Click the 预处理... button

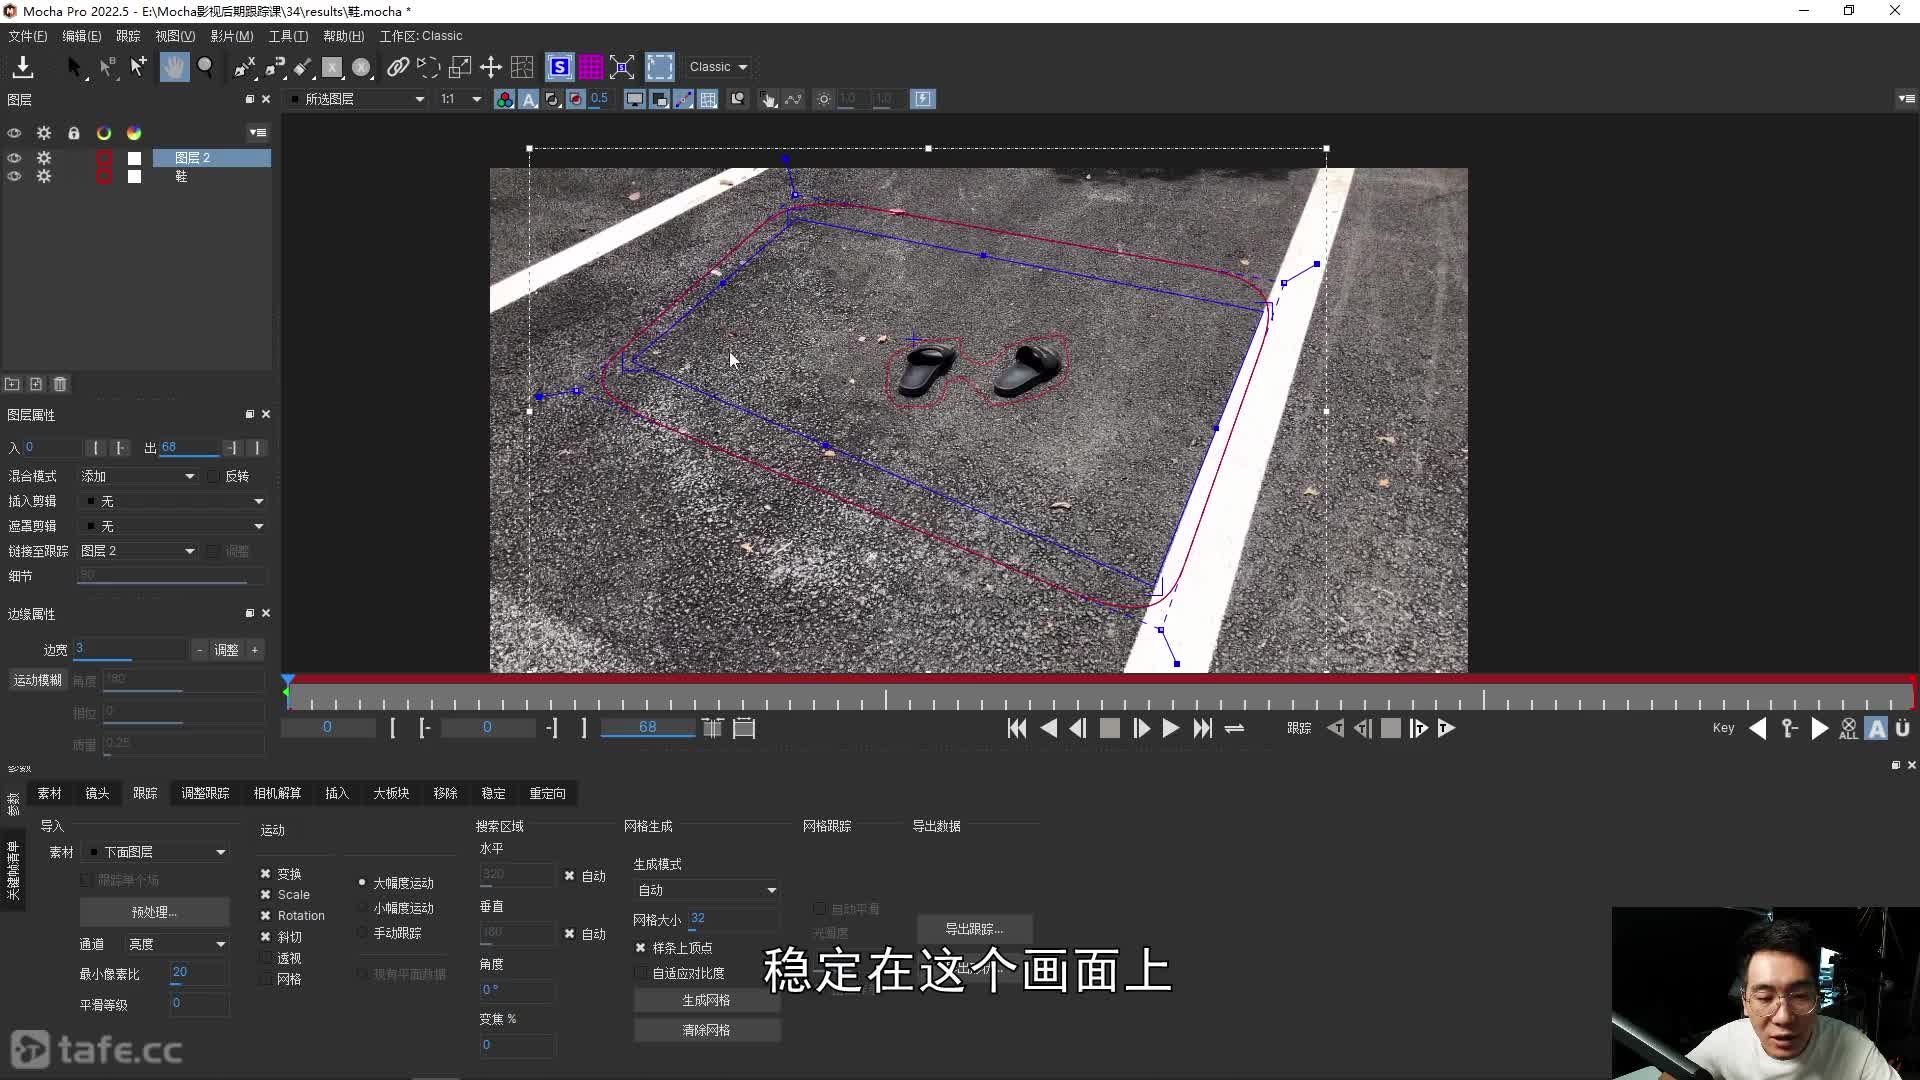pos(154,912)
